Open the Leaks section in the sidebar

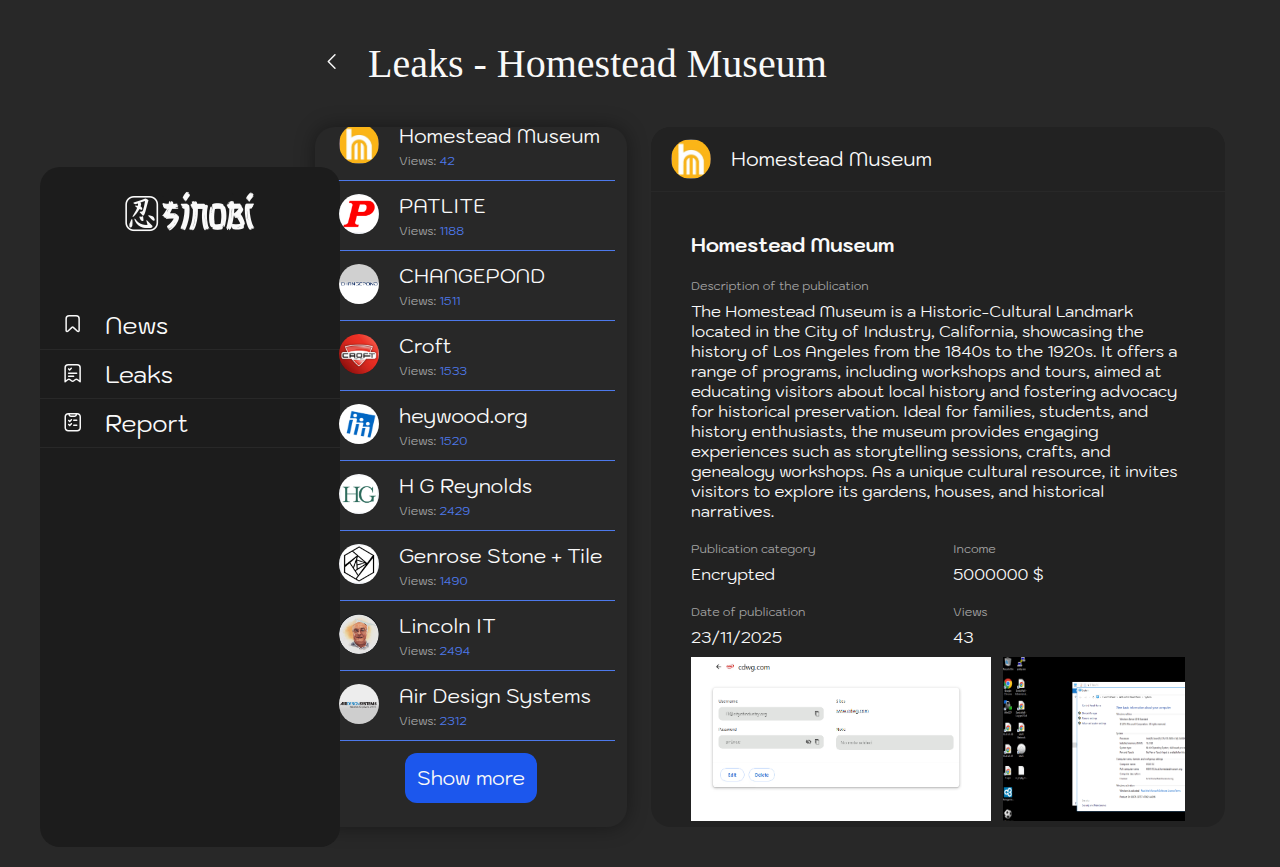coord(139,375)
